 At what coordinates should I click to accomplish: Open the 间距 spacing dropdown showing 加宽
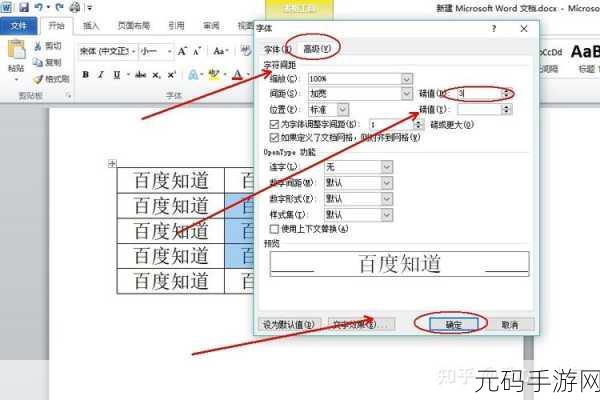click(x=360, y=94)
